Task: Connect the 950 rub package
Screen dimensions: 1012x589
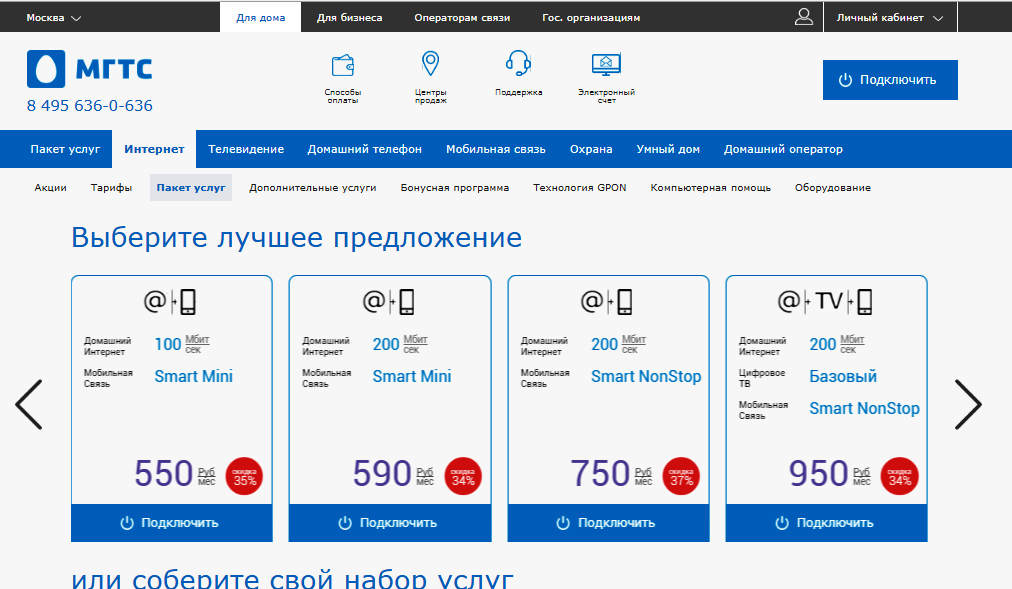Action: tap(826, 523)
